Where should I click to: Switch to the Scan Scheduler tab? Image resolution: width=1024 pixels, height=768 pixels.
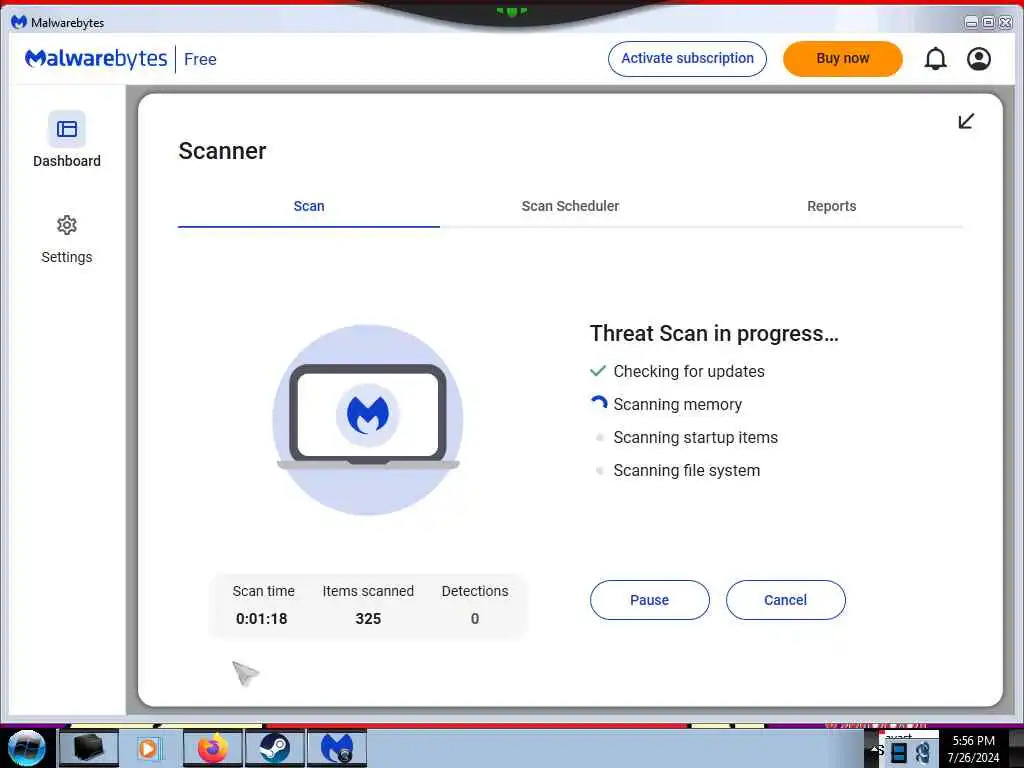click(570, 206)
